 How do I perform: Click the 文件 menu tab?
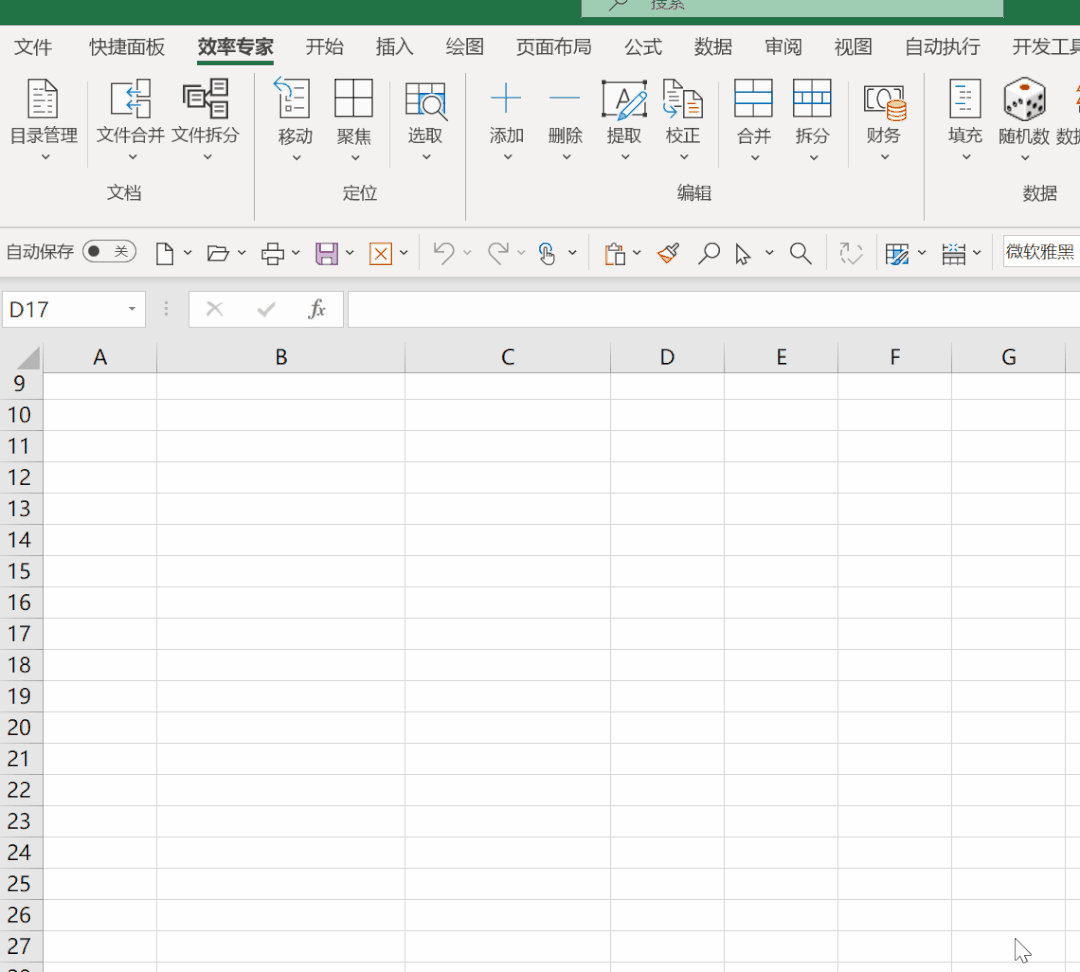33,47
